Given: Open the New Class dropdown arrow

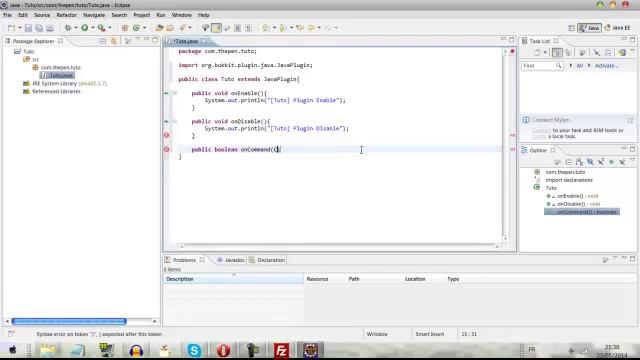Looking at the screenshot, I should [x=144, y=28].
